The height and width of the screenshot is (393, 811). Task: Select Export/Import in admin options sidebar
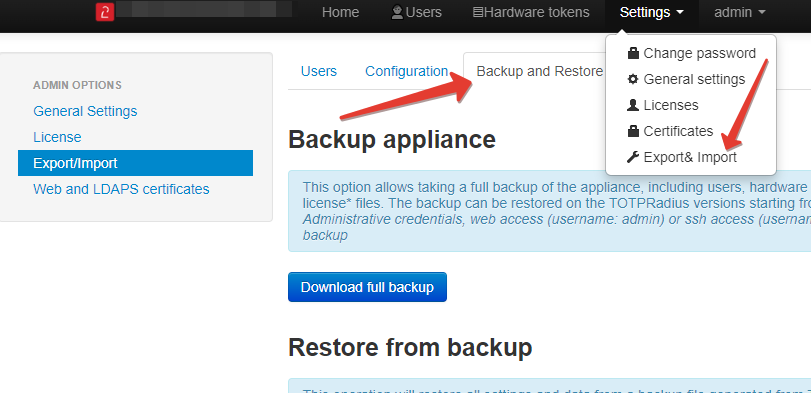point(136,163)
